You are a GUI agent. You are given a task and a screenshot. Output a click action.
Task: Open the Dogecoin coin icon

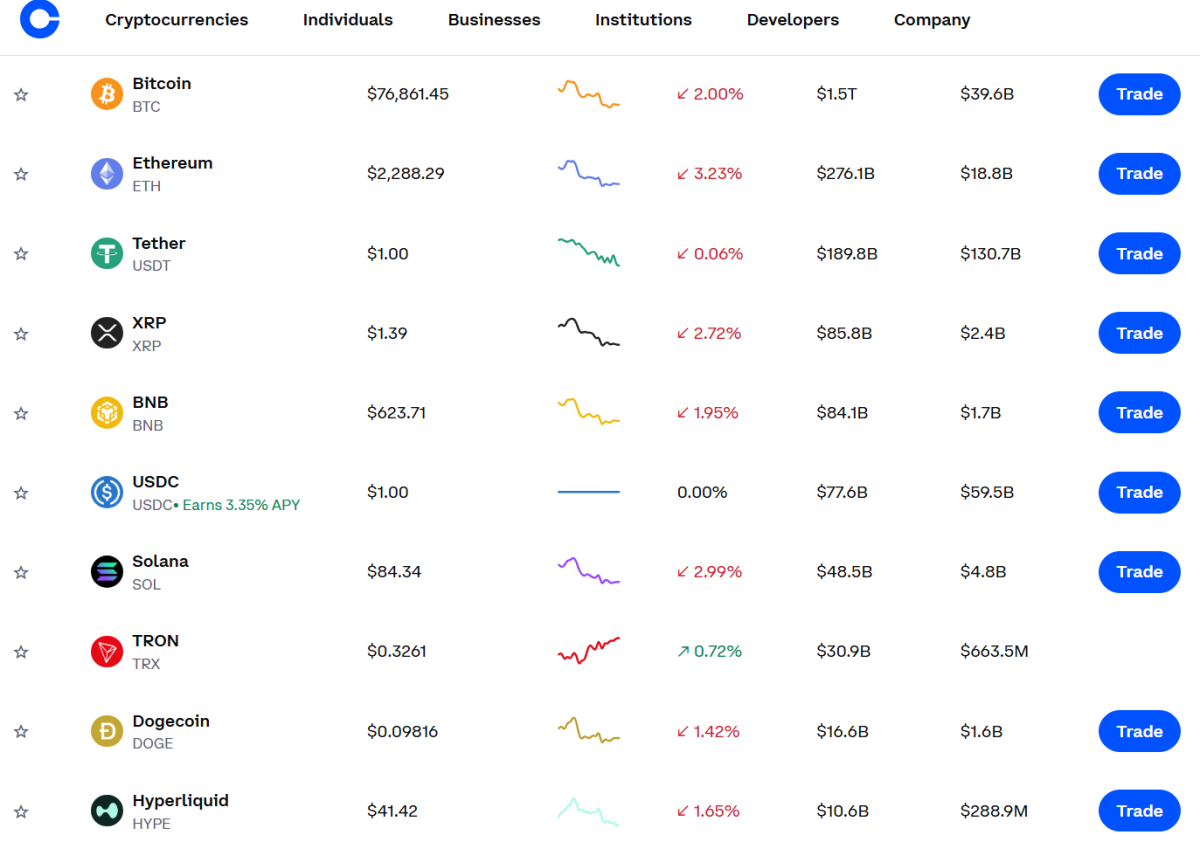click(107, 732)
